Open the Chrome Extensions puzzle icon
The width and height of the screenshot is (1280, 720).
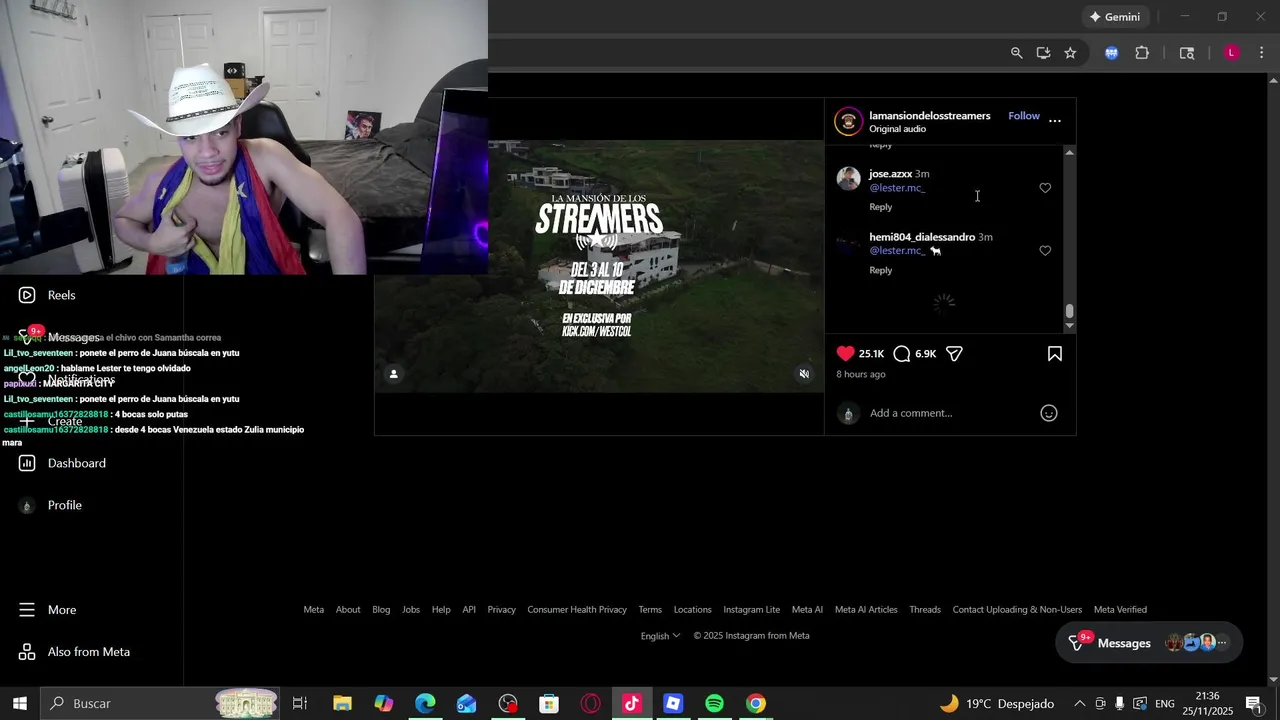1142,53
